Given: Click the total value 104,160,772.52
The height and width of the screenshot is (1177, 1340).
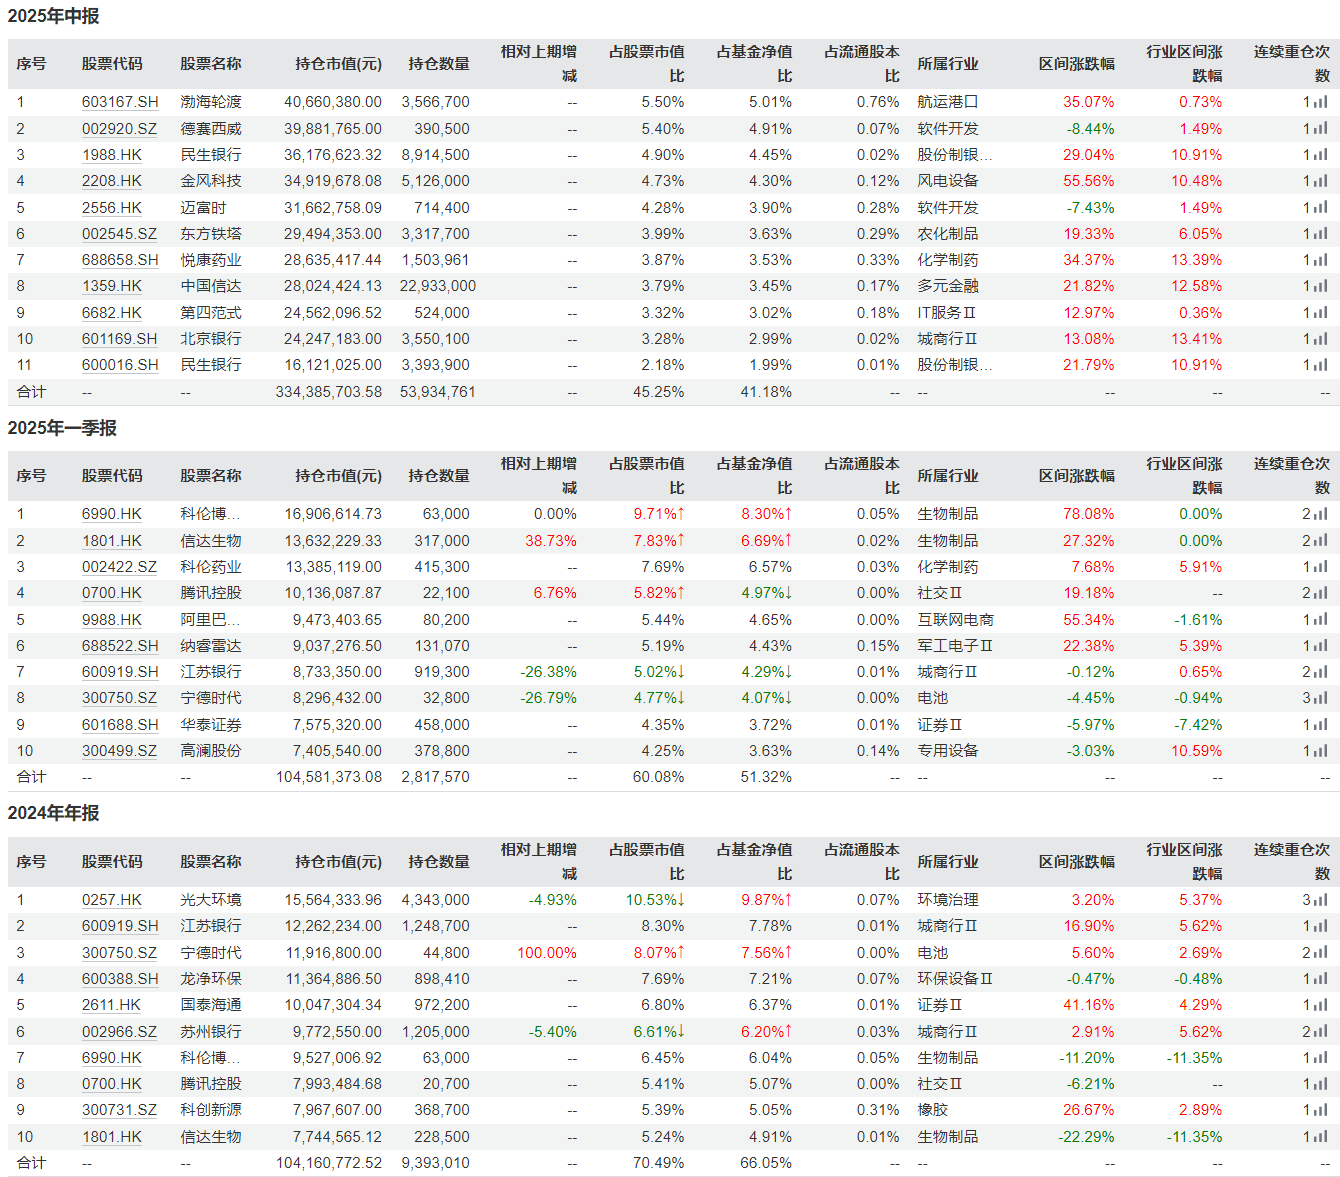Looking at the screenshot, I should click(329, 1163).
